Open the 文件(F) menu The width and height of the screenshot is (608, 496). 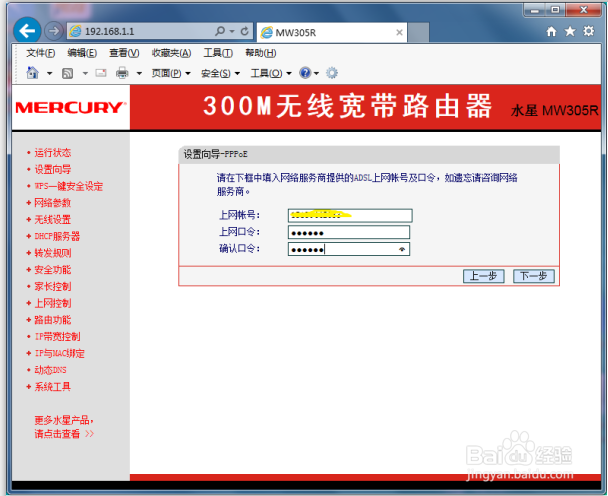41,53
